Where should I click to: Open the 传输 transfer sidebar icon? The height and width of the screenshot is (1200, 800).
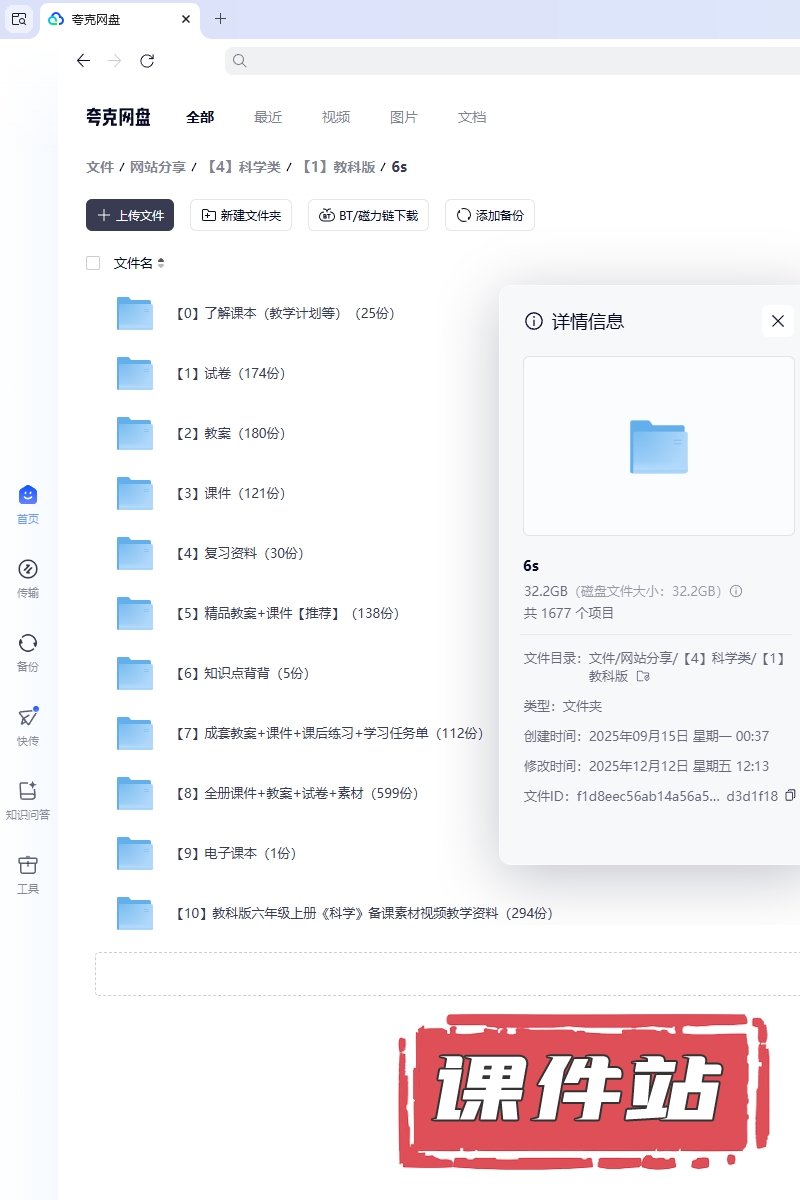pyautogui.click(x=28, y=570)
